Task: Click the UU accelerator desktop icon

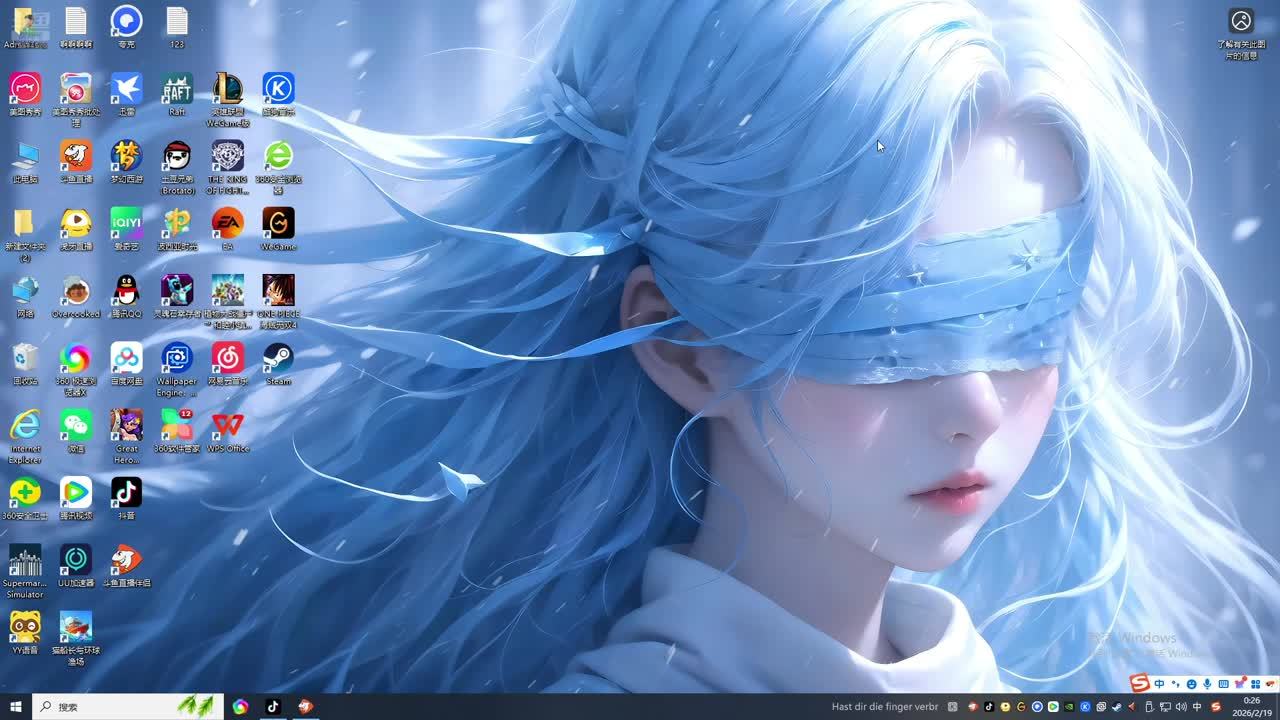Action: (x=76, y=561)
